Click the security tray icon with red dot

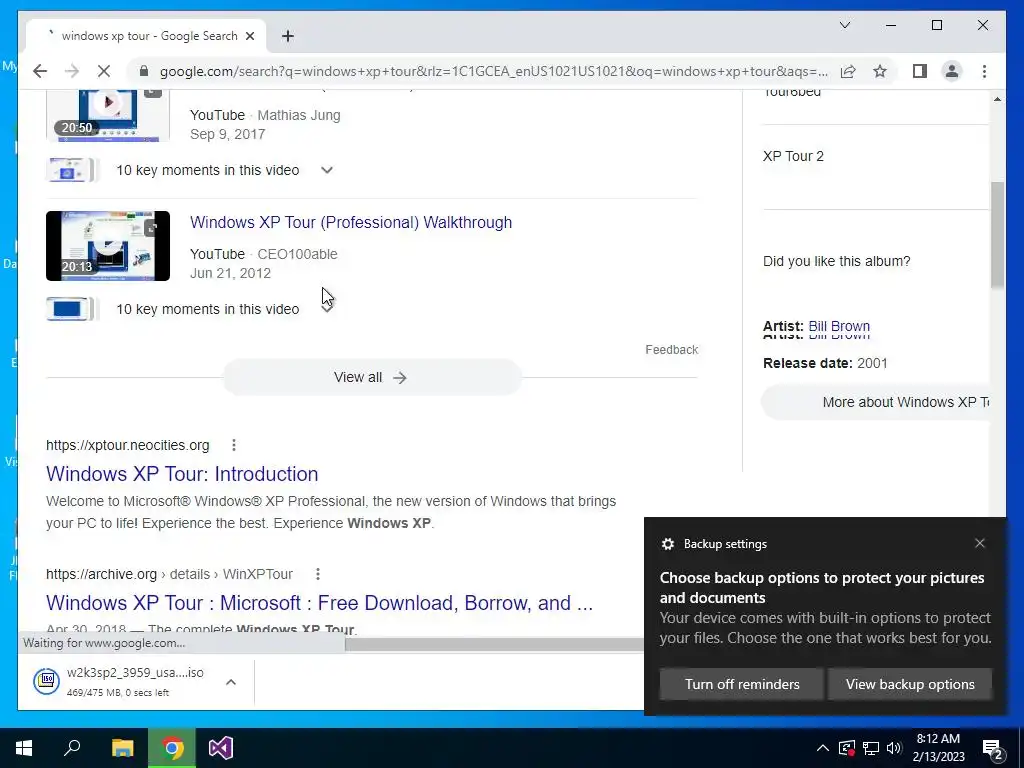[846, 748]
